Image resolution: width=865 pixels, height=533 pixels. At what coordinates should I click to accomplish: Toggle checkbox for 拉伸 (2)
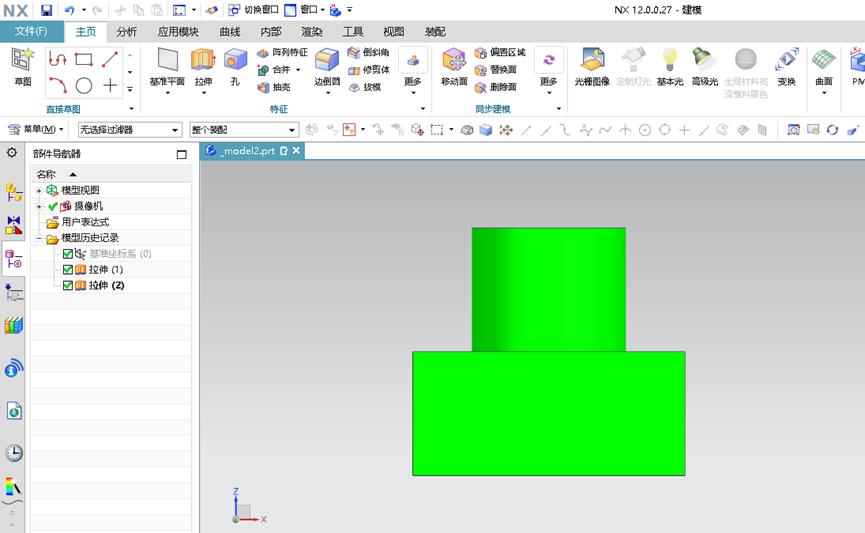coord(68,286)
